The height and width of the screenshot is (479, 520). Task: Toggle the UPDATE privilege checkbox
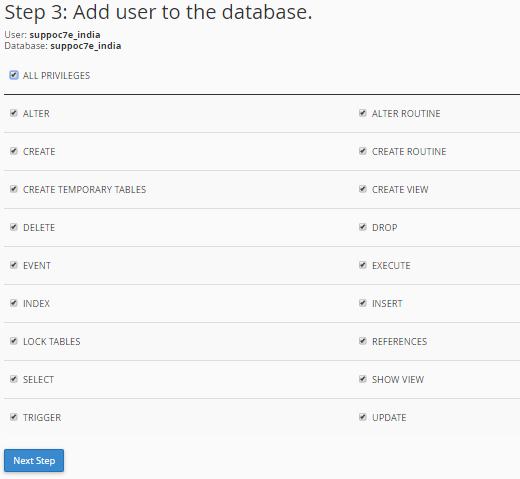(x=363, y=417)
